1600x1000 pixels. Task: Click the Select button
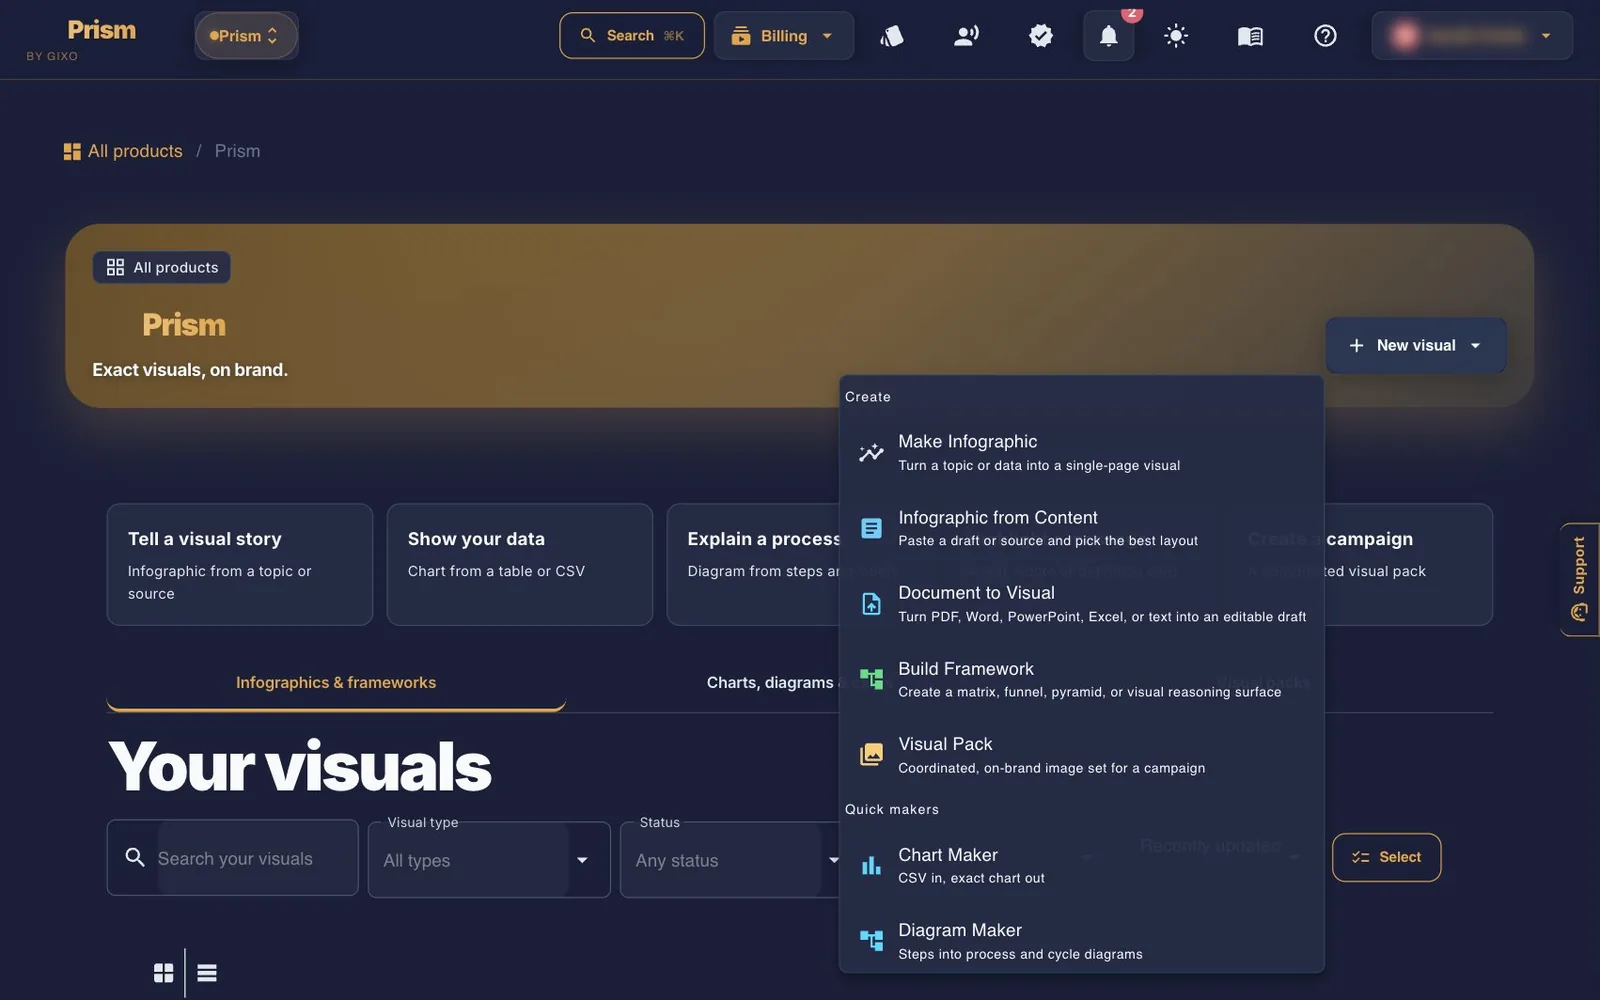pos(1386,858)
